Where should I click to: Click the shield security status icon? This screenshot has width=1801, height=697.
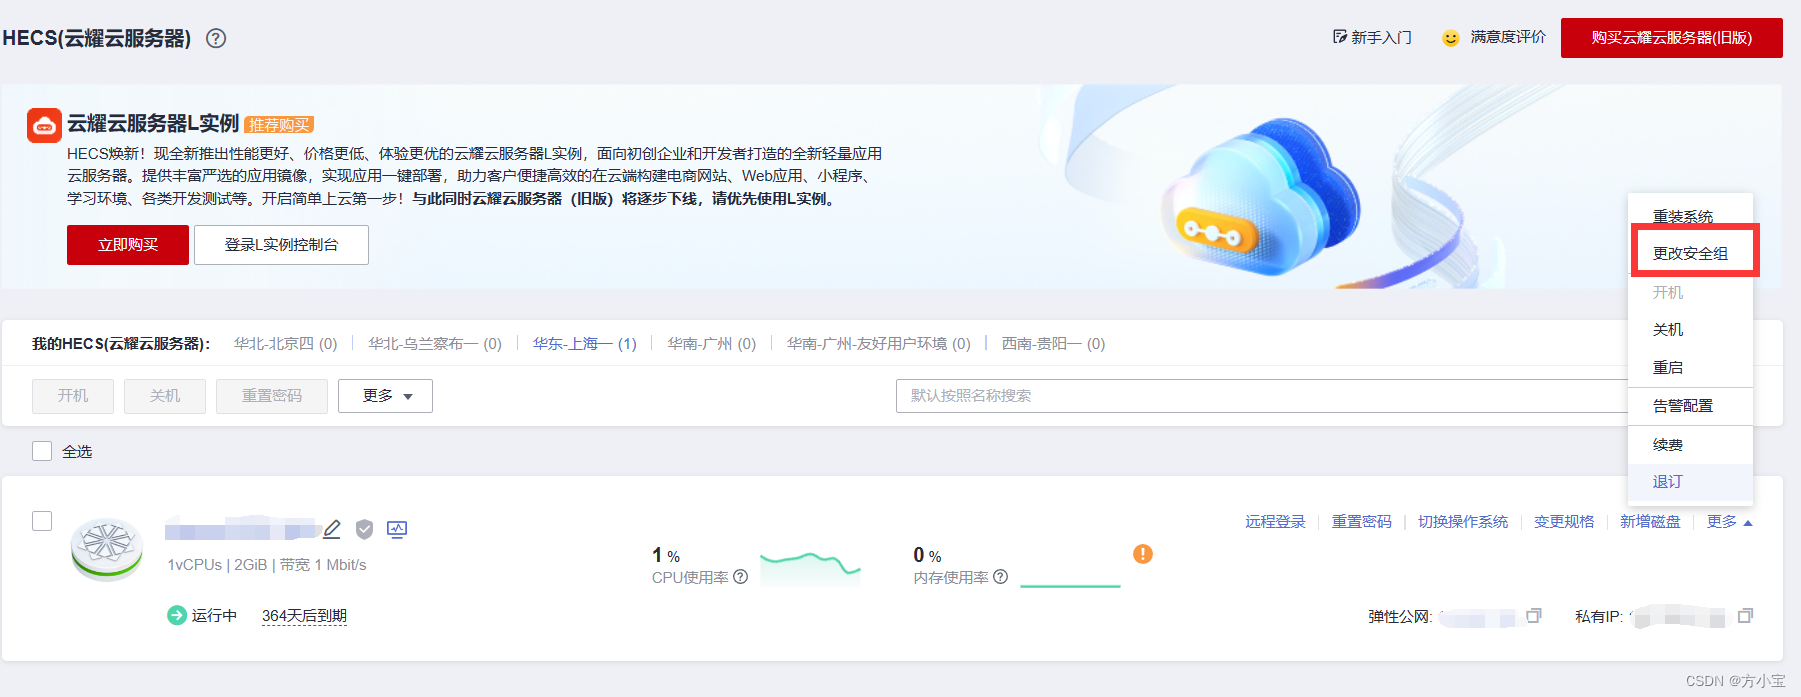point(365,529)
